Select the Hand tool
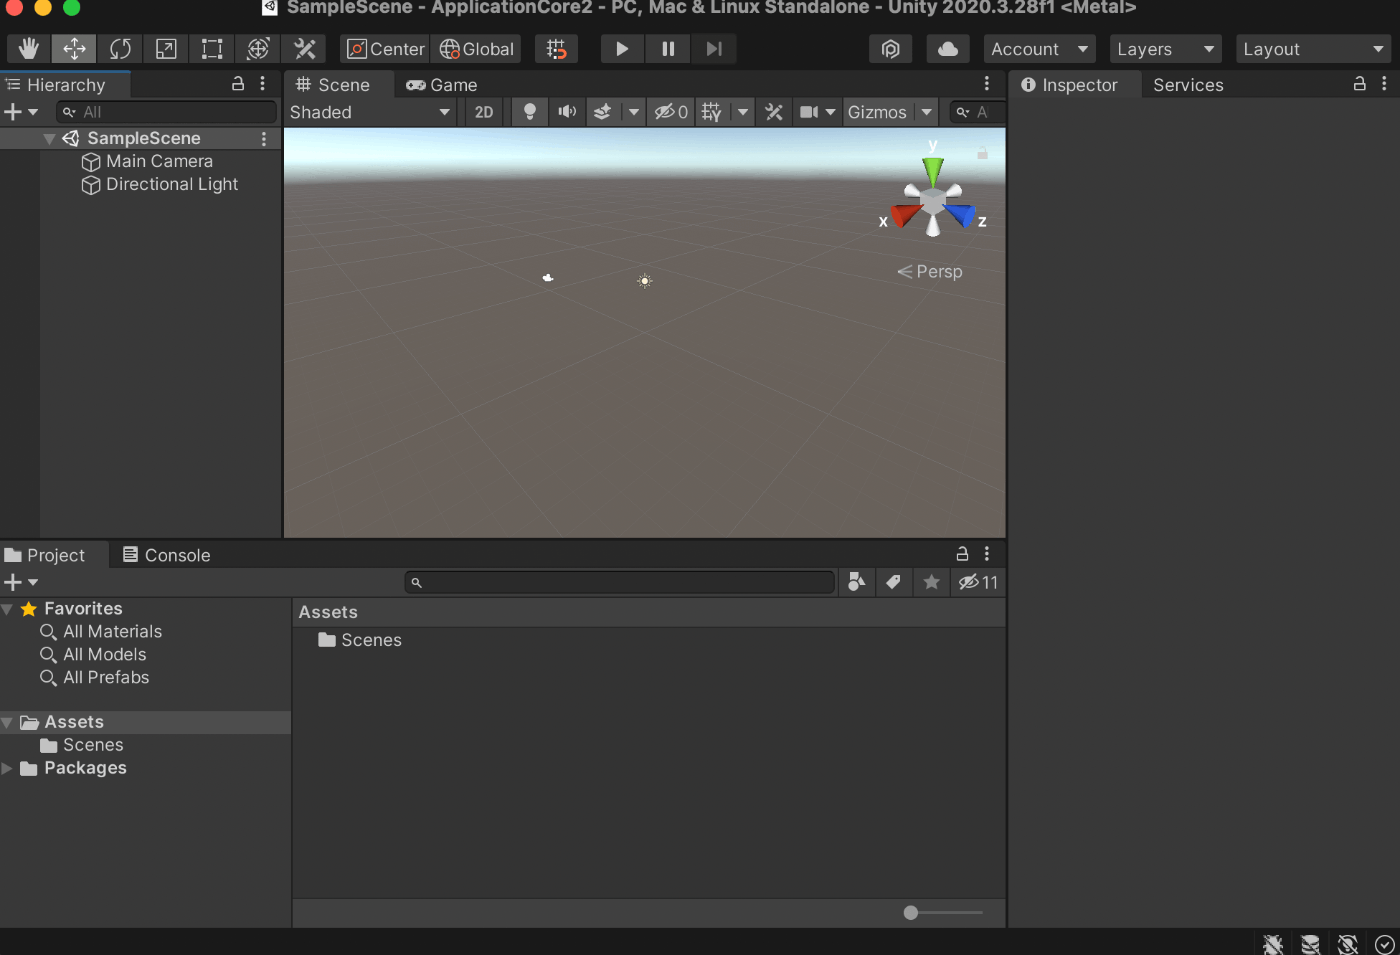Screen dimensions: 1400x955 pyautogui.click(x=29, y=49)
